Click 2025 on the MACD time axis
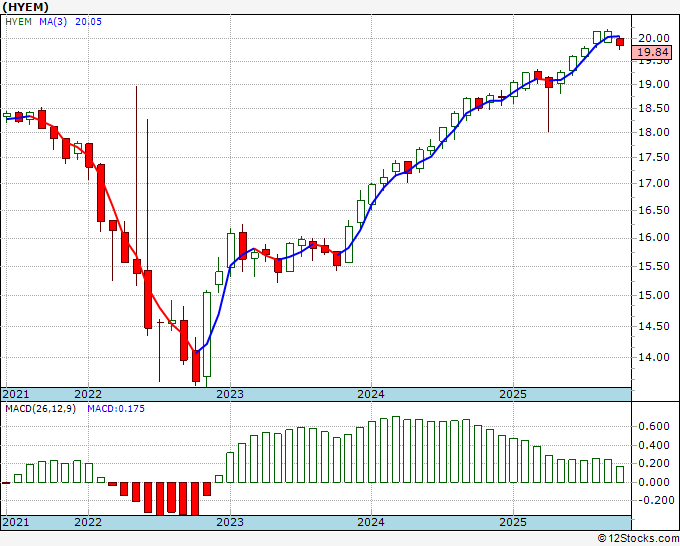Viewport: 680px width, 546px height. (513, 522)
